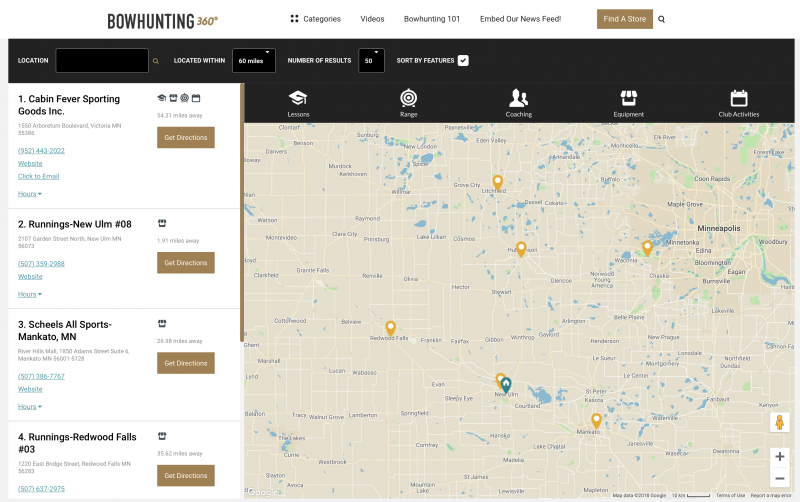Screen dimensions: 800x502
Task: Get directions to Runnings-Redwood Falls #03
Action: pos(186,475)
